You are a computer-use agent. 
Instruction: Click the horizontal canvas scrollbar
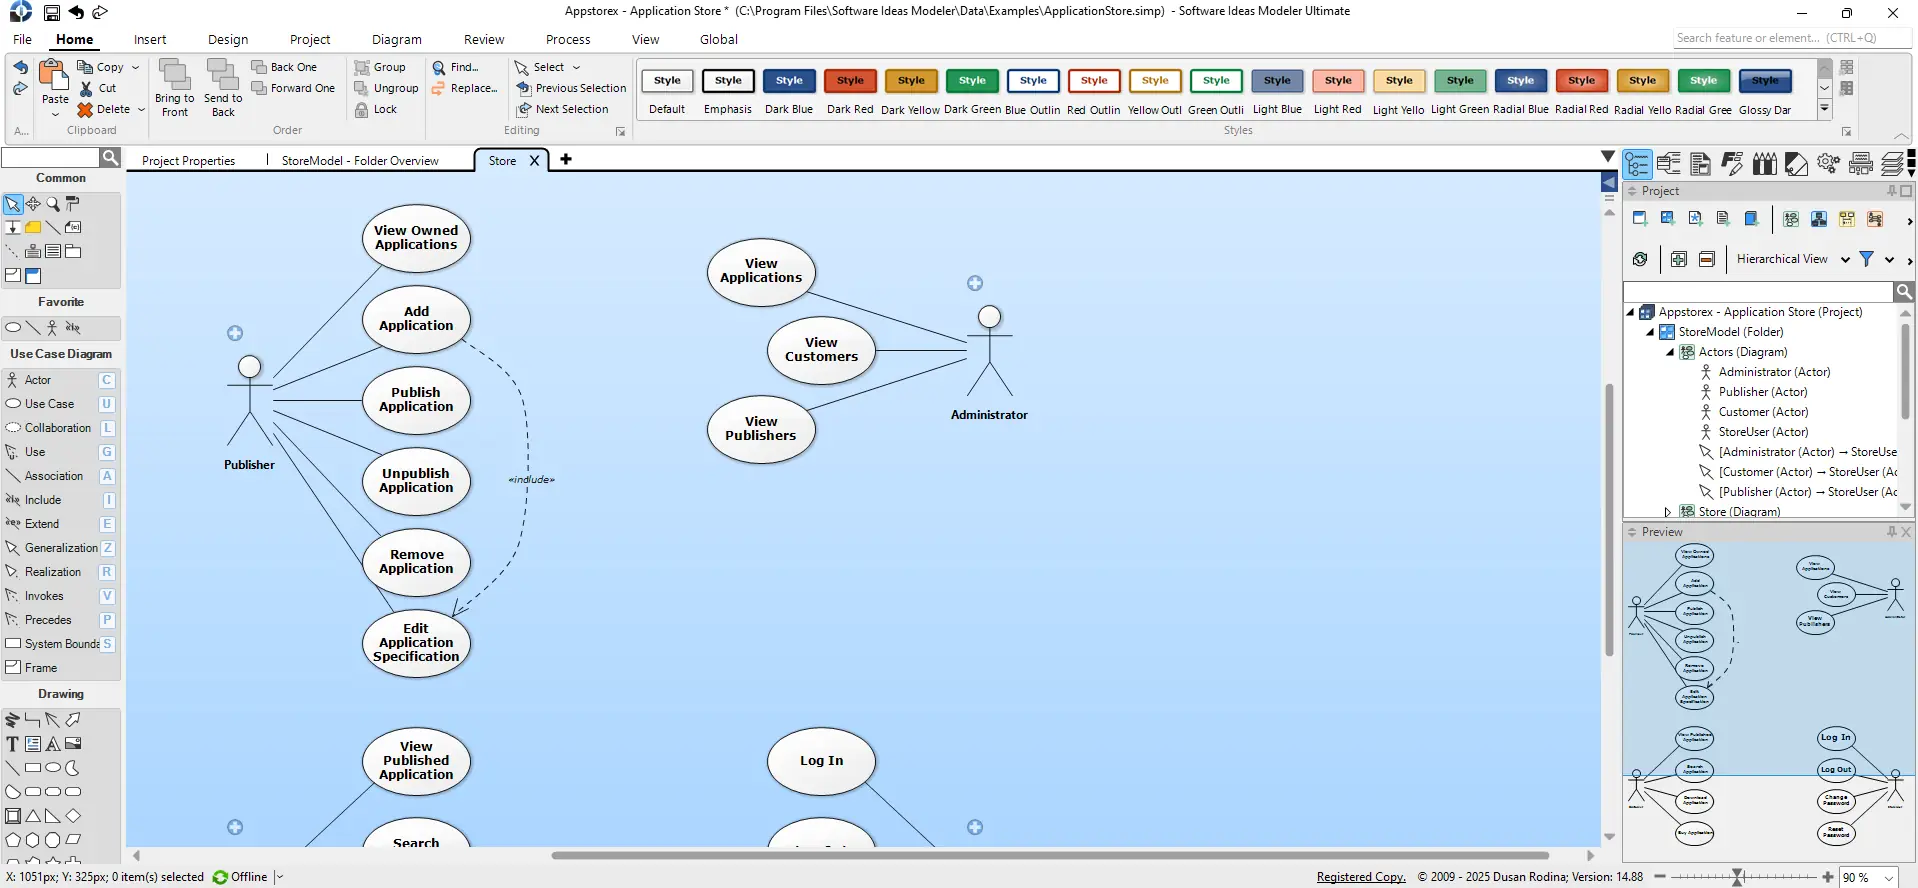point(1050,855)
